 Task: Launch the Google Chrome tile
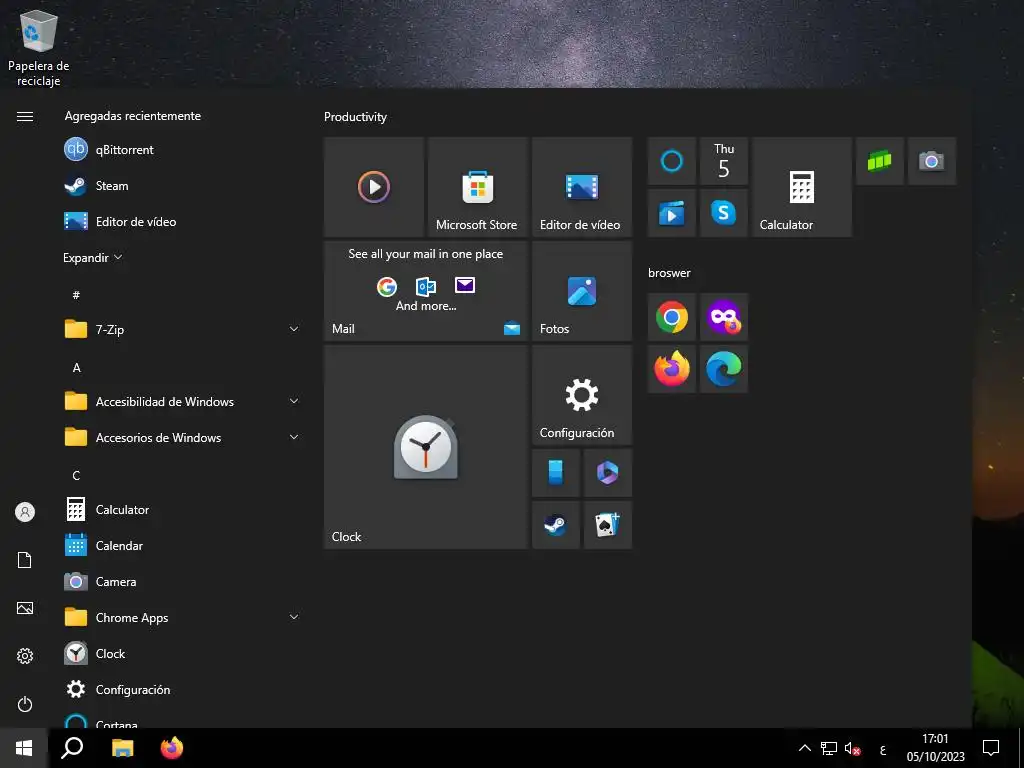click(x=671, y=317)
